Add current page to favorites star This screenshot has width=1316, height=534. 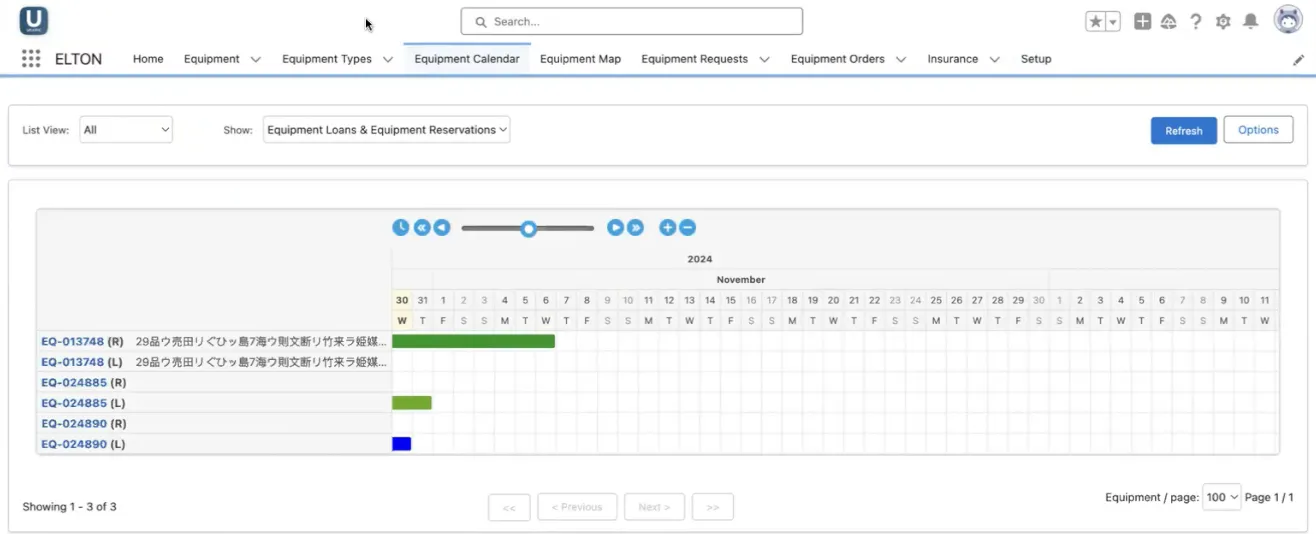click(1095, 21)
